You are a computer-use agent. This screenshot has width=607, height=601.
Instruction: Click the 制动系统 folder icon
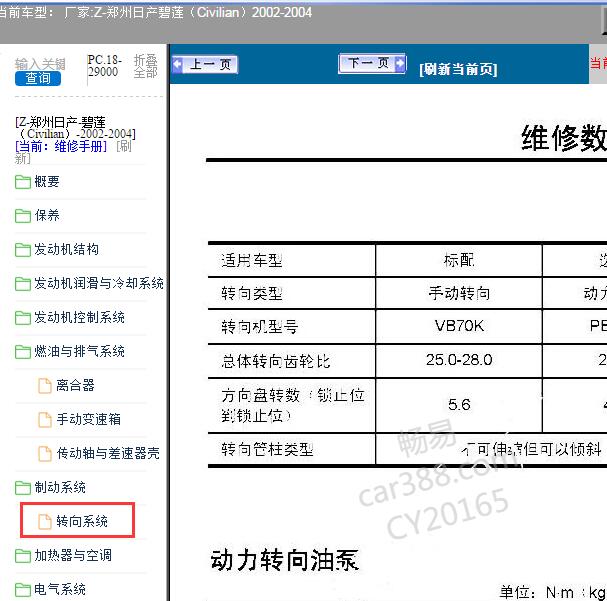[x=23, y=488]
